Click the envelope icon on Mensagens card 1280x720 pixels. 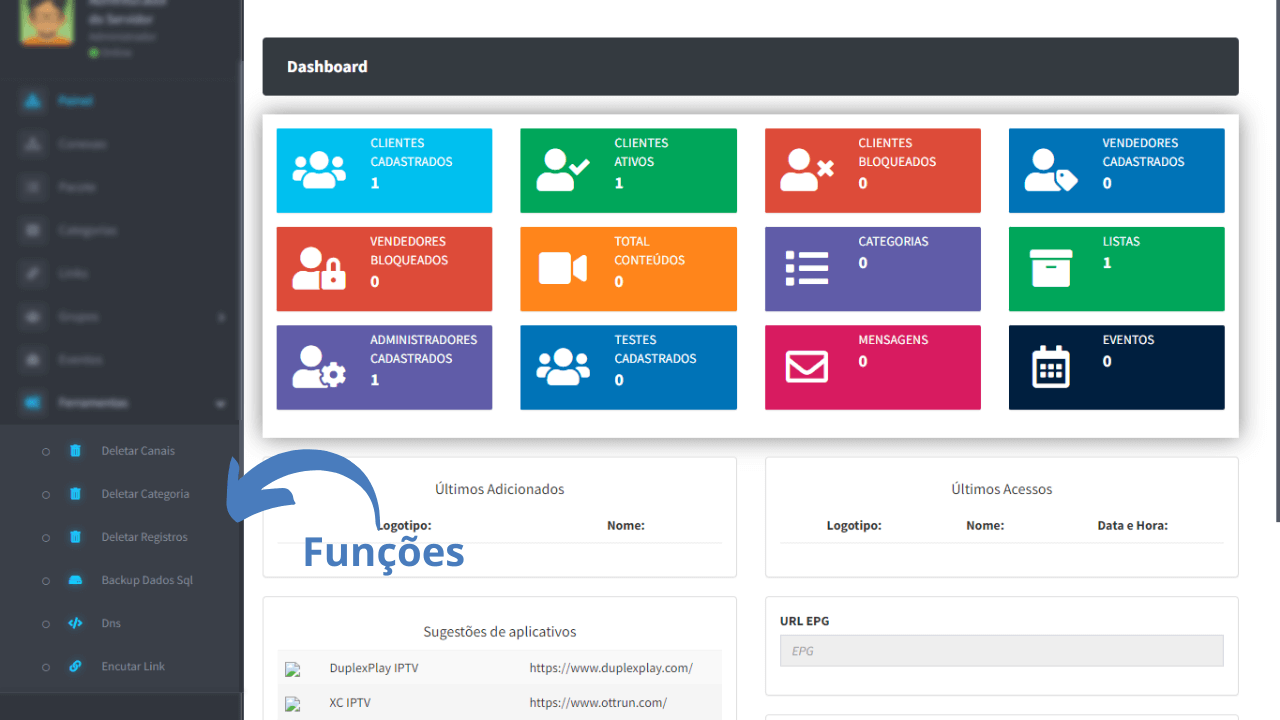click(806, 367)
